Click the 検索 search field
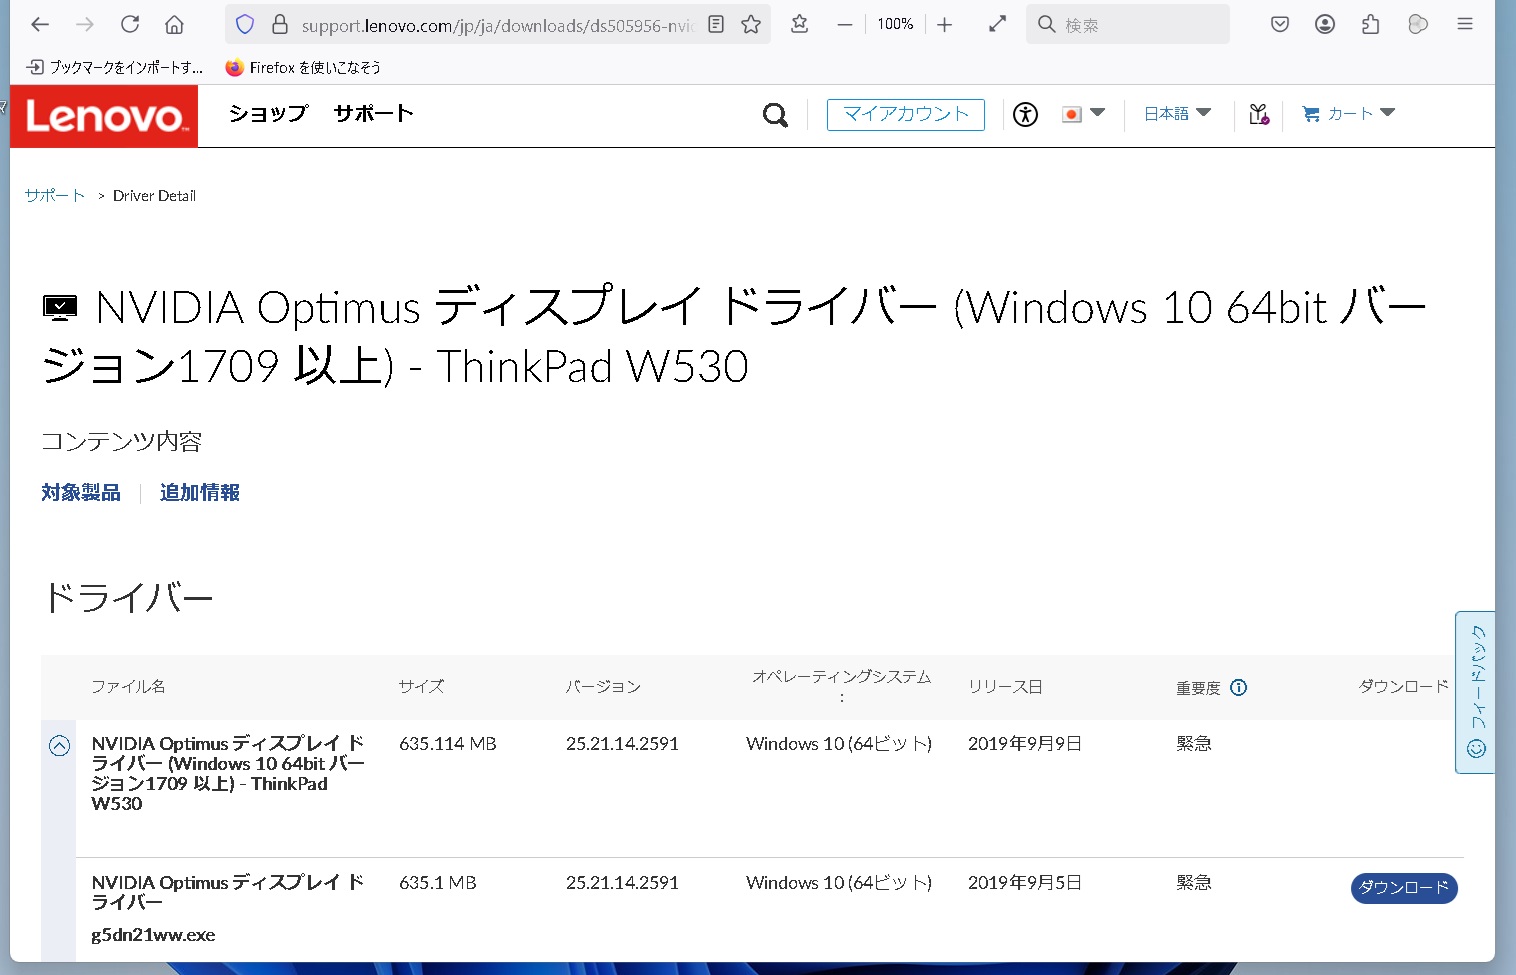The image size is (1516, 975). coord(1128,24)
